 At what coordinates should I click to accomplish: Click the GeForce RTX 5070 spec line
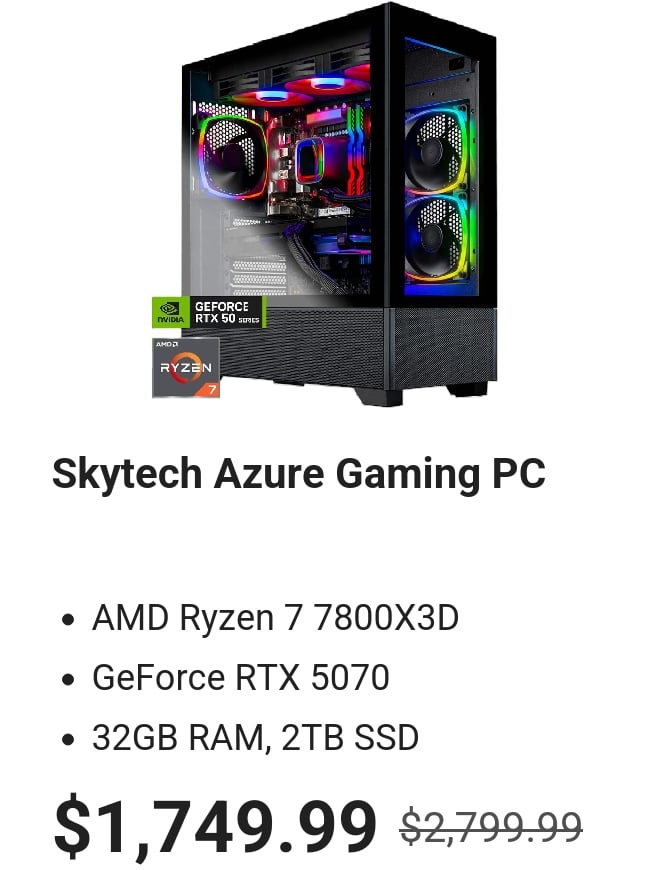241,677
